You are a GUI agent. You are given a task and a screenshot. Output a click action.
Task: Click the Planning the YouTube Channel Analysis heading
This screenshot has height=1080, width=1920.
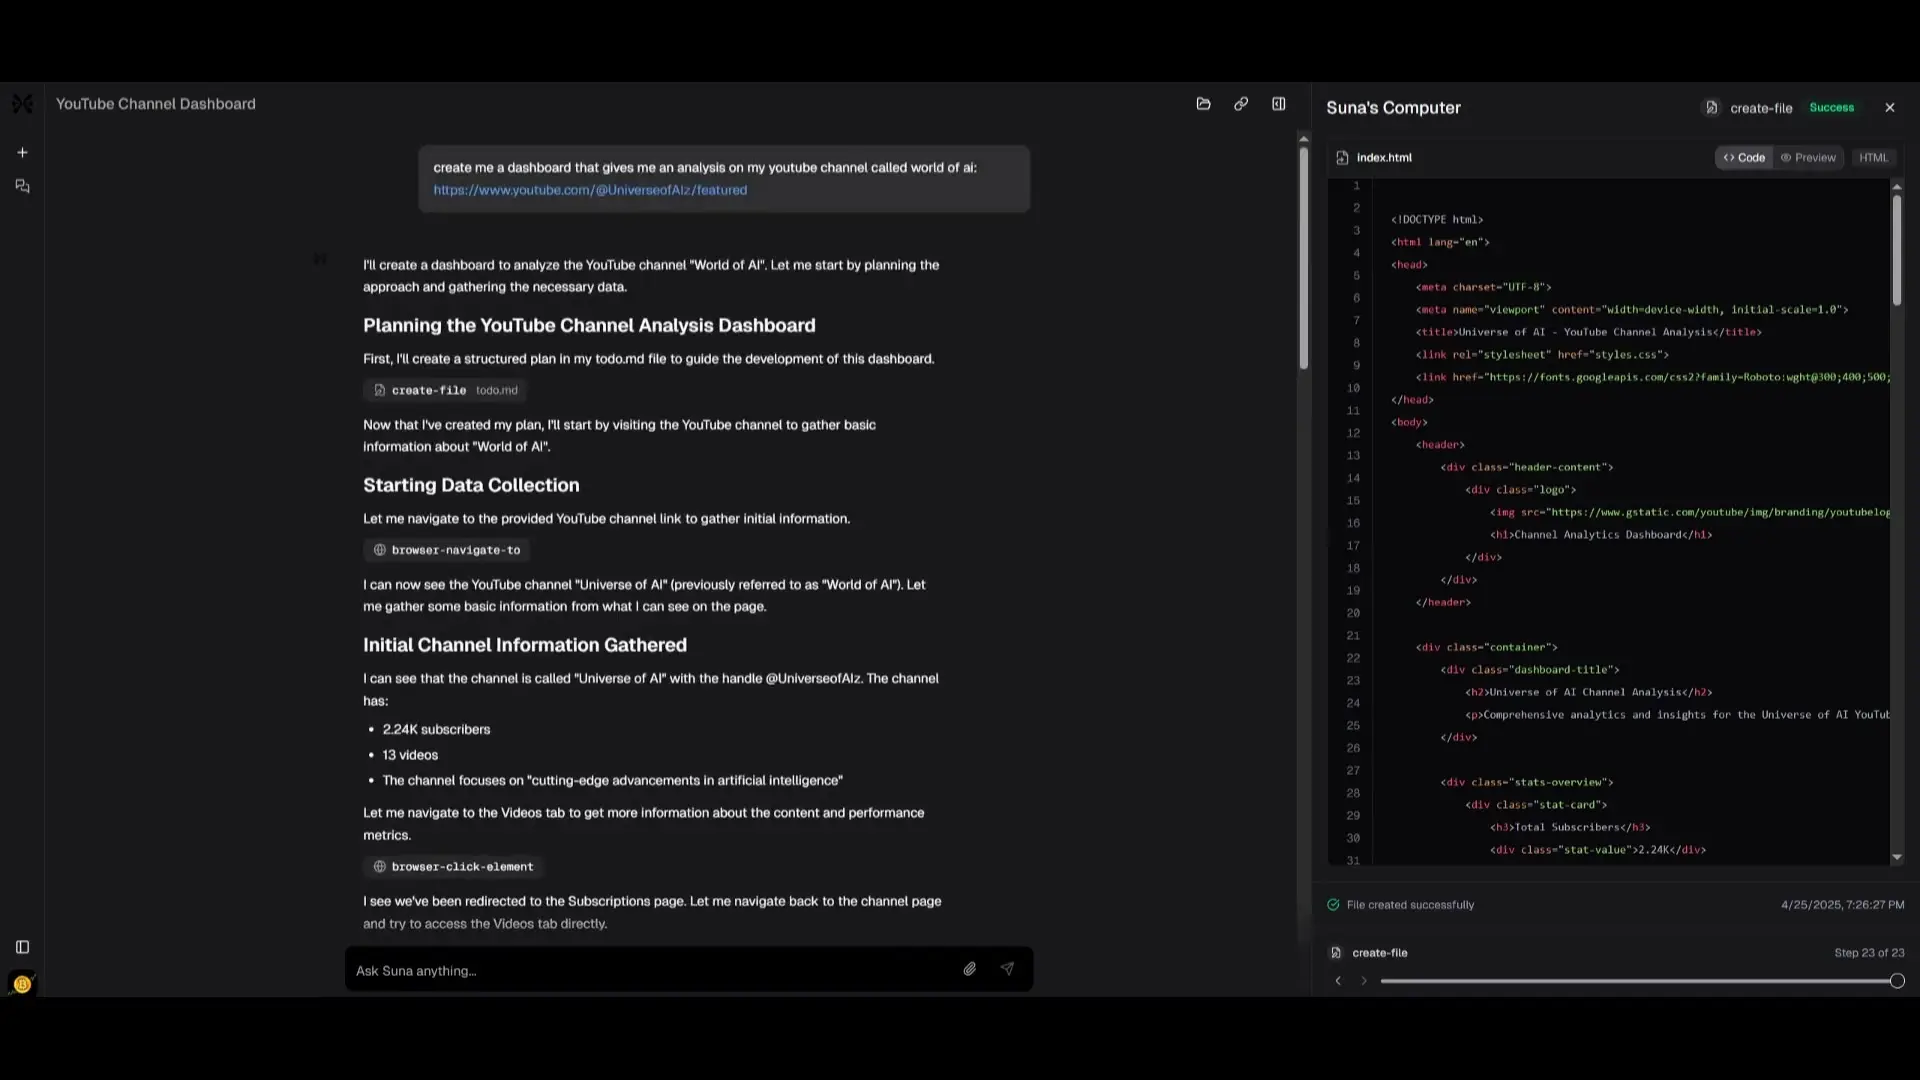tap(589, 325)
